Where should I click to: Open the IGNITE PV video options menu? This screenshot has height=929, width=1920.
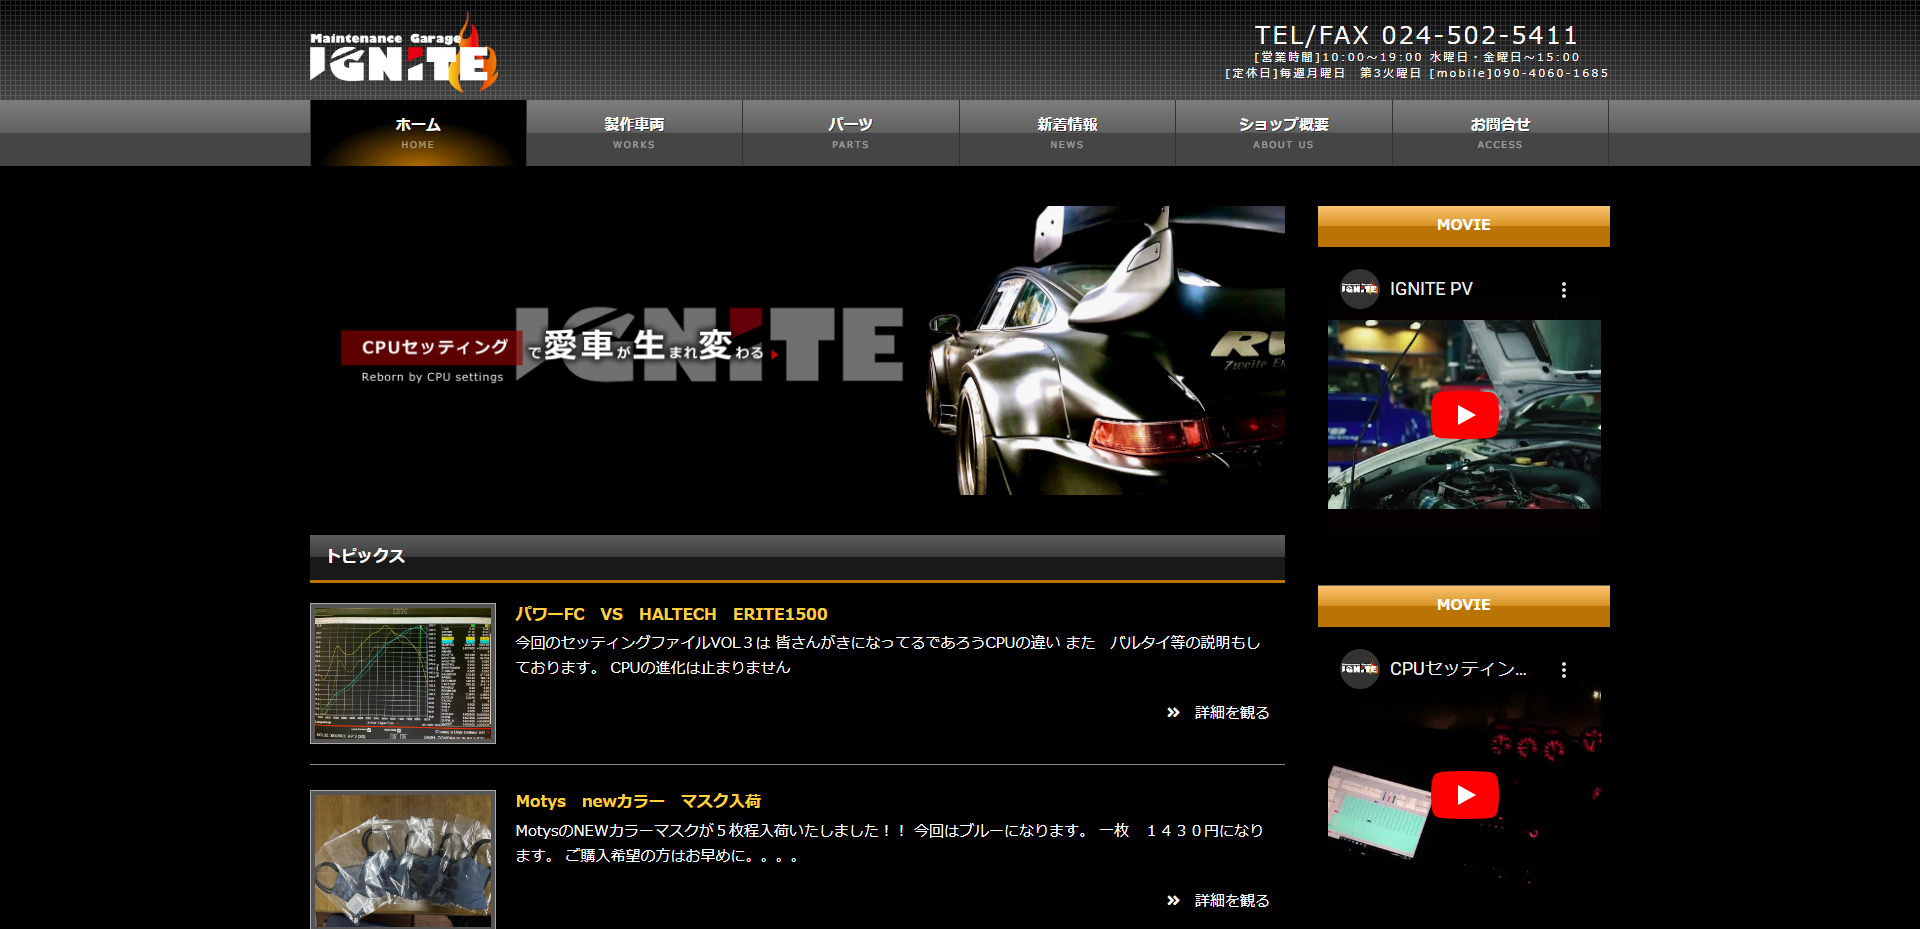click(x=1564, y=290)
